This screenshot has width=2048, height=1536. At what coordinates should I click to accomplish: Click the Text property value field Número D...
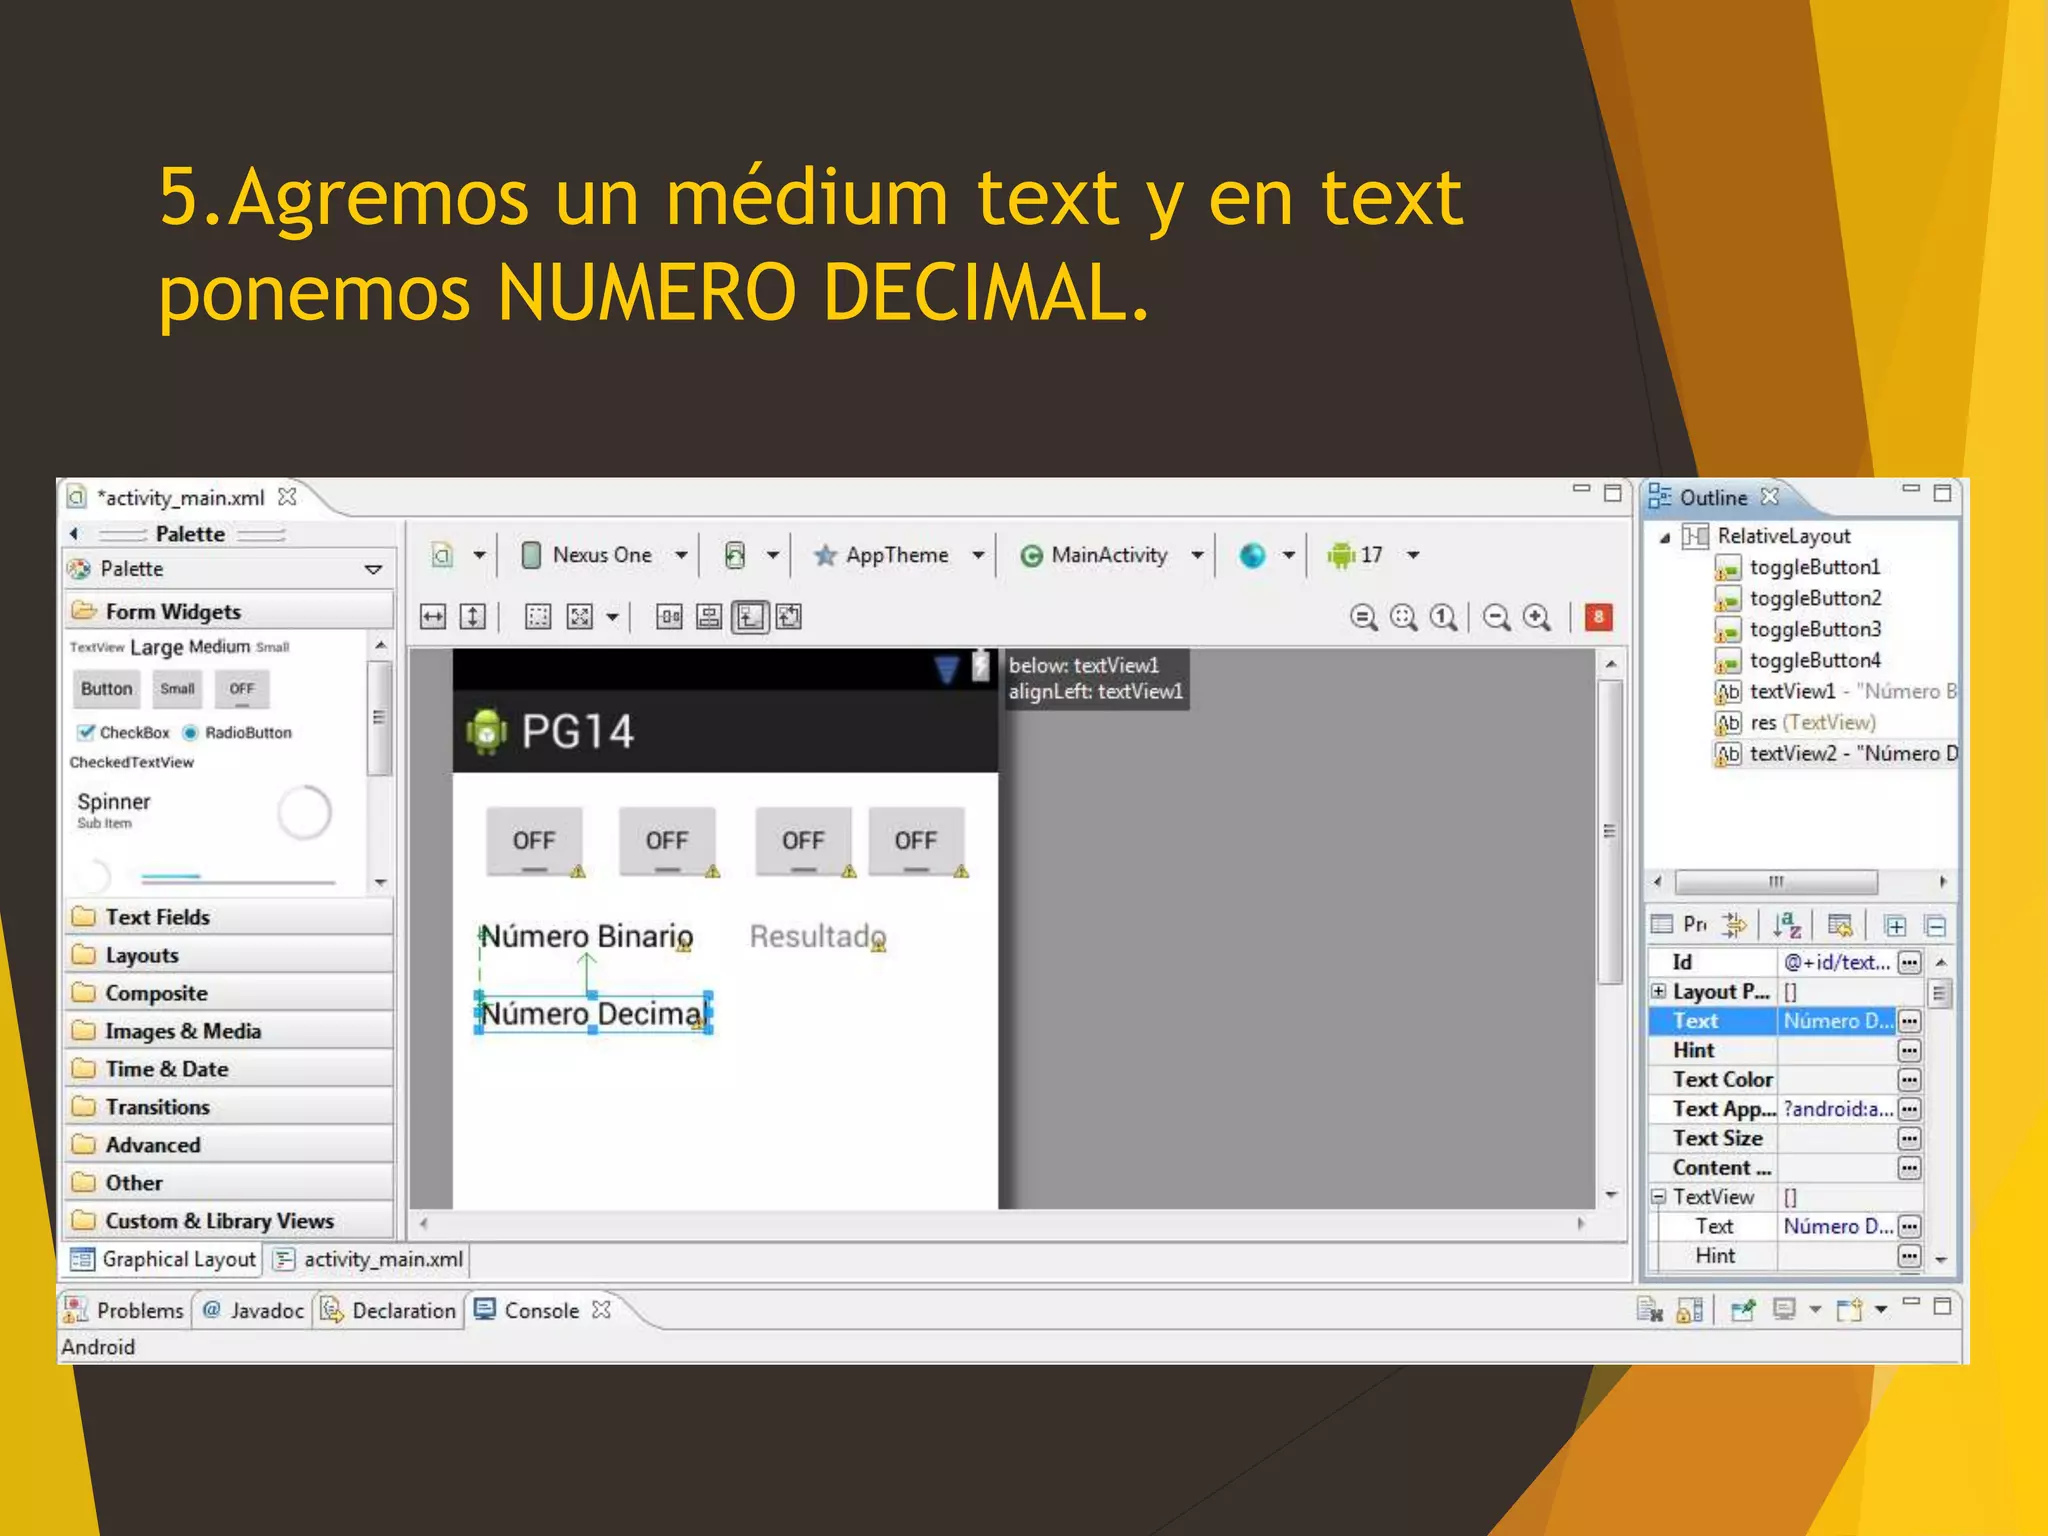point(1837,1021)
